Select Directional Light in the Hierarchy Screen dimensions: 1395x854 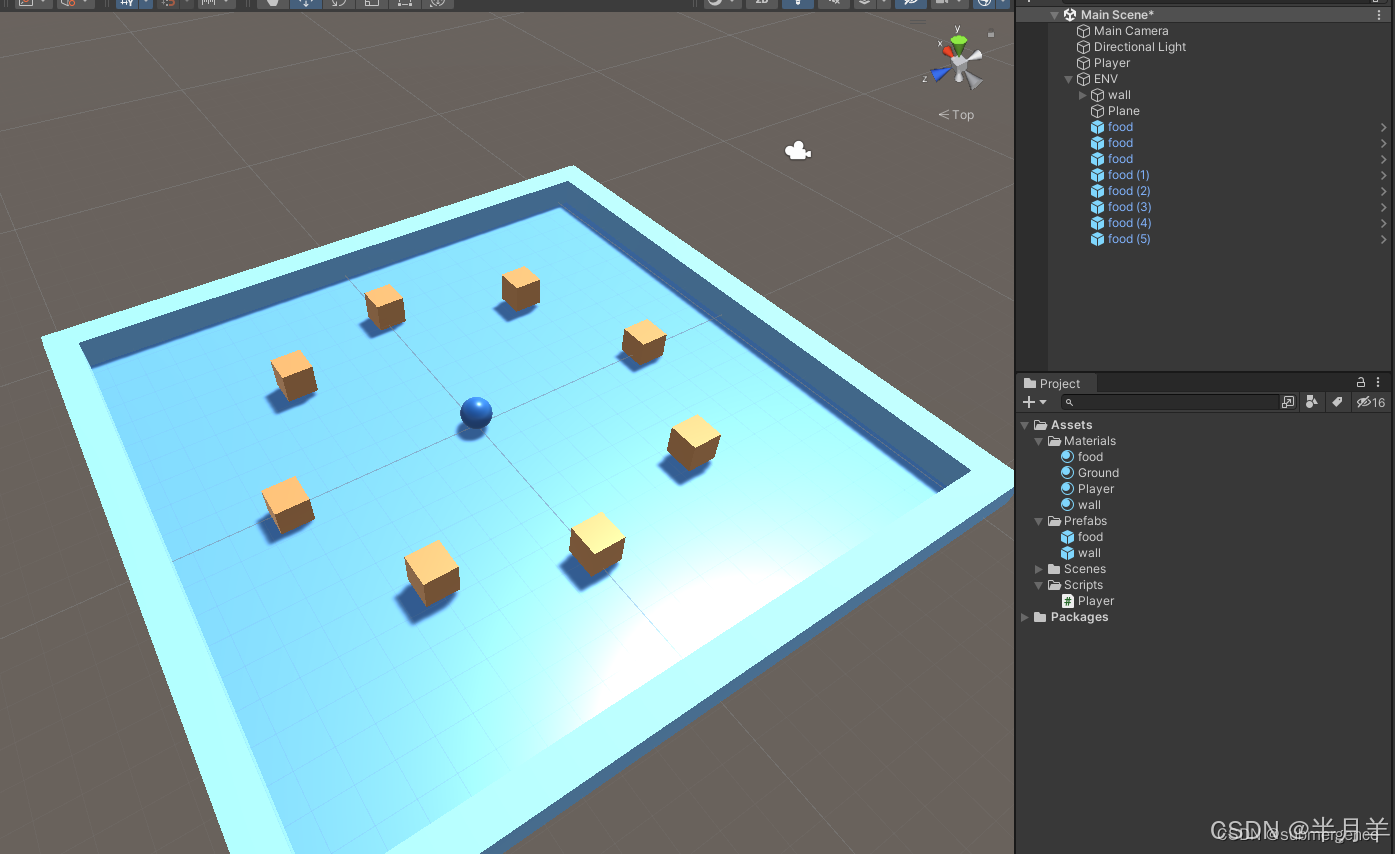1140,47
